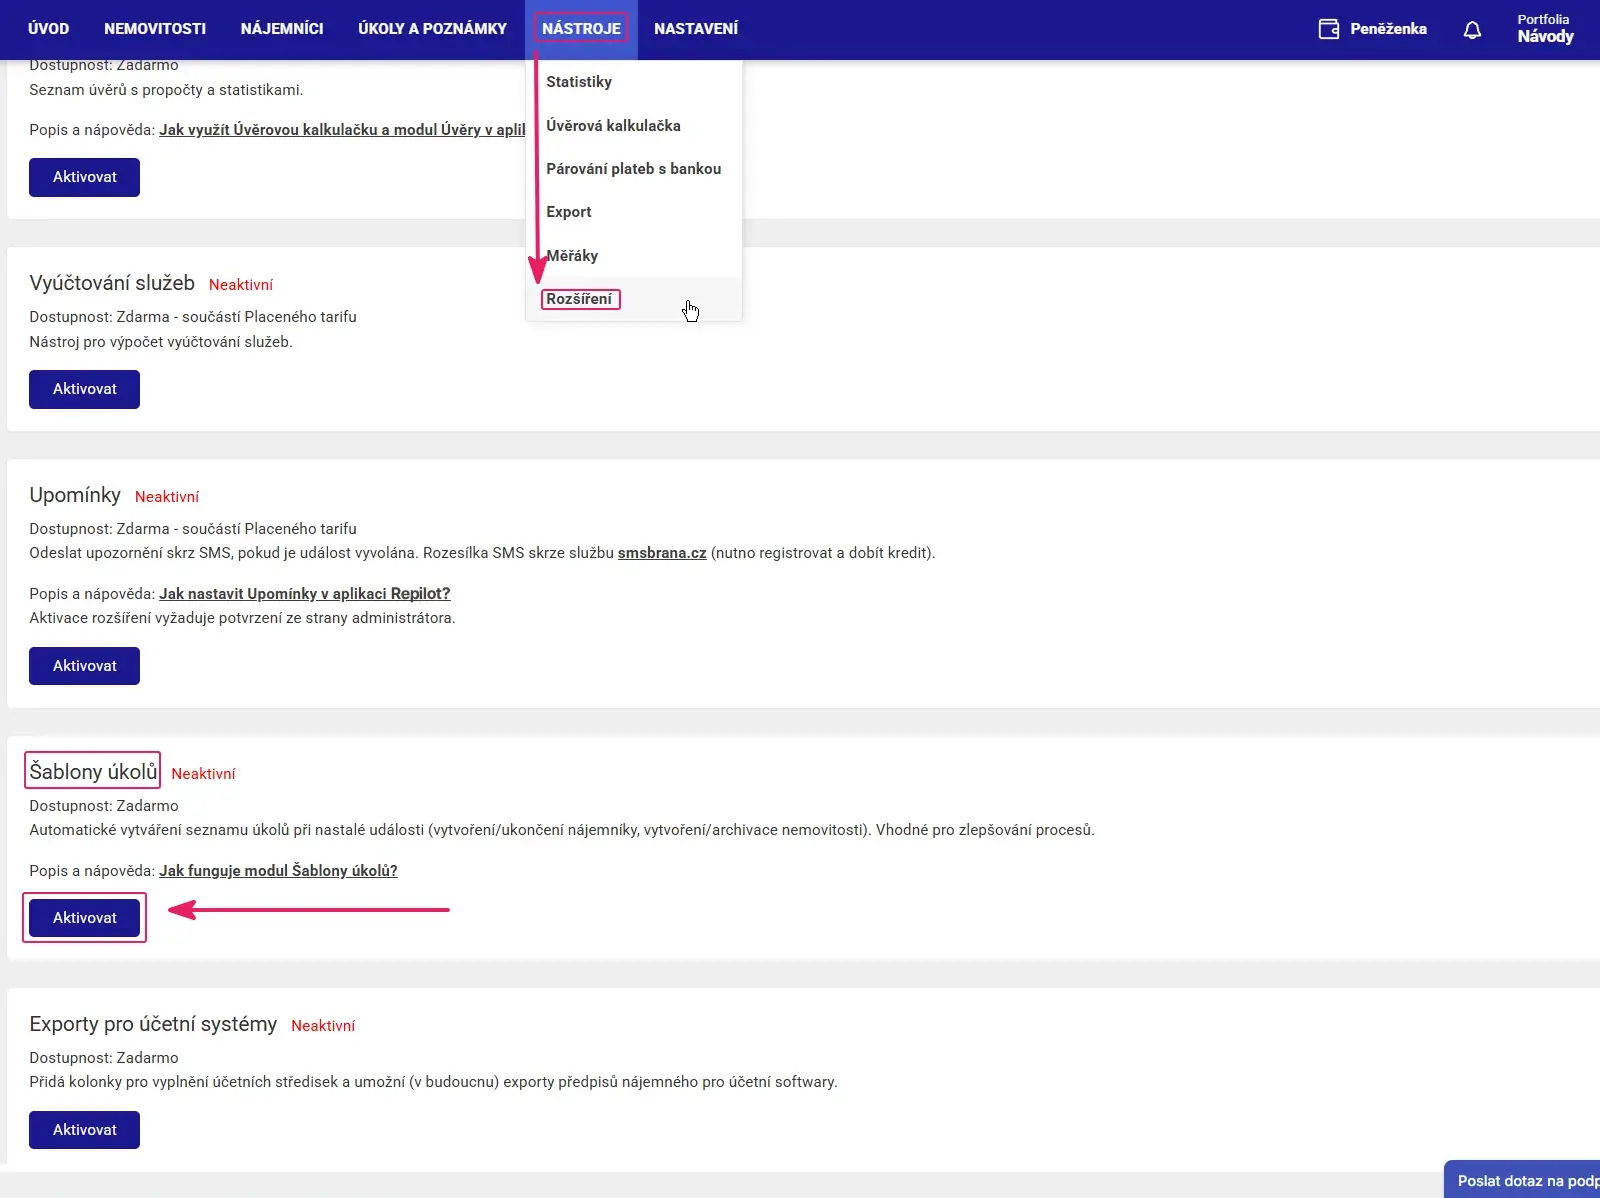Activate the Šablony úkolů extension

coord(84,918)
